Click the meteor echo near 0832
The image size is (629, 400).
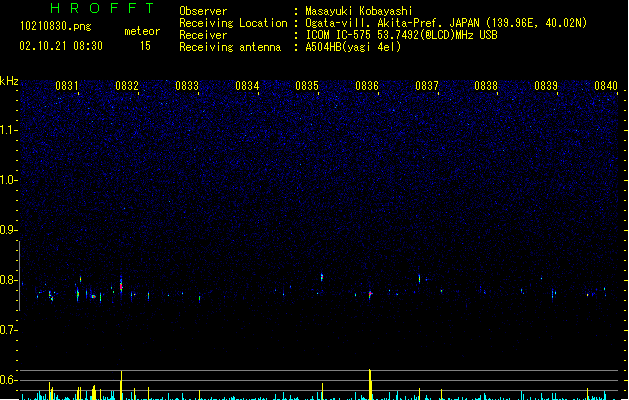(121, 285)
